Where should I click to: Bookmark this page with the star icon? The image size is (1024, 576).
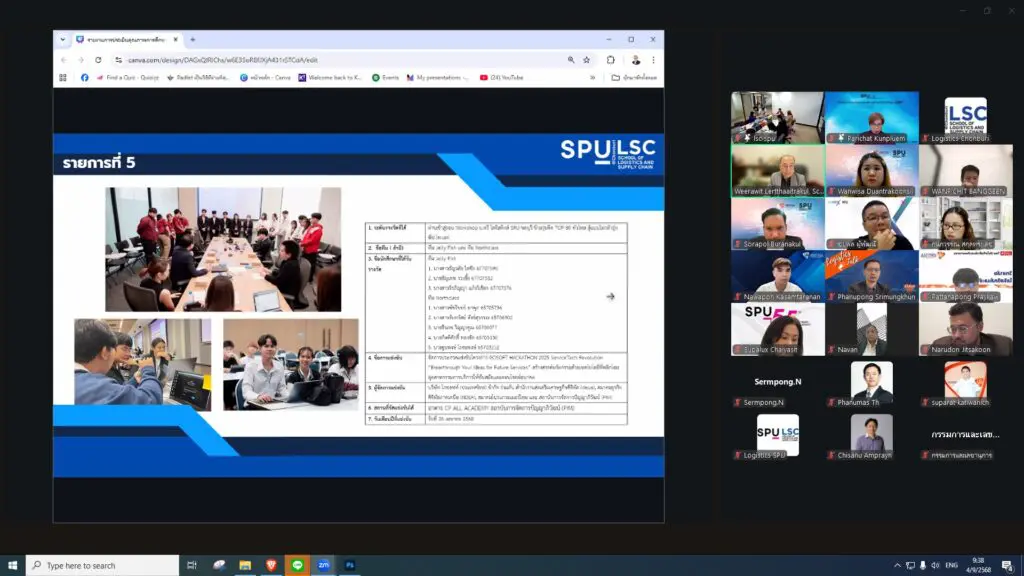(x=584, y=60)
